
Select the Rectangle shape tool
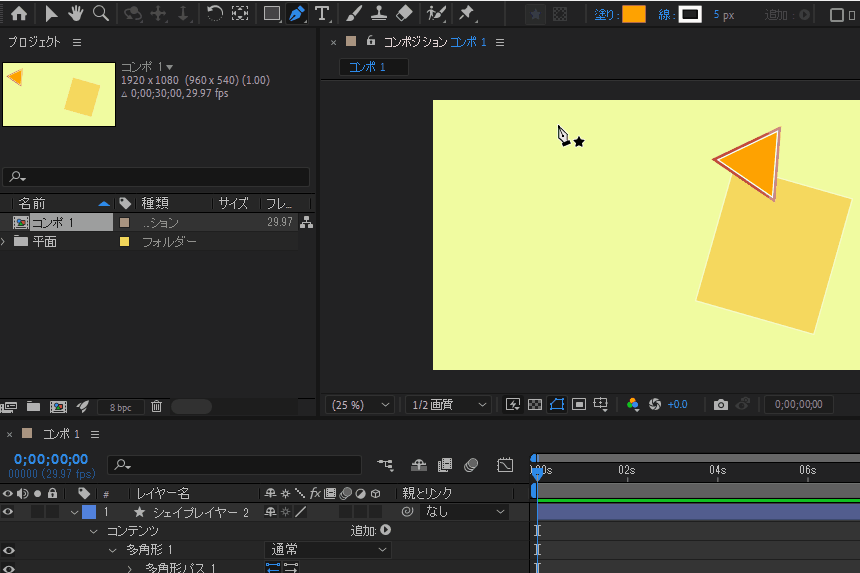271,14
